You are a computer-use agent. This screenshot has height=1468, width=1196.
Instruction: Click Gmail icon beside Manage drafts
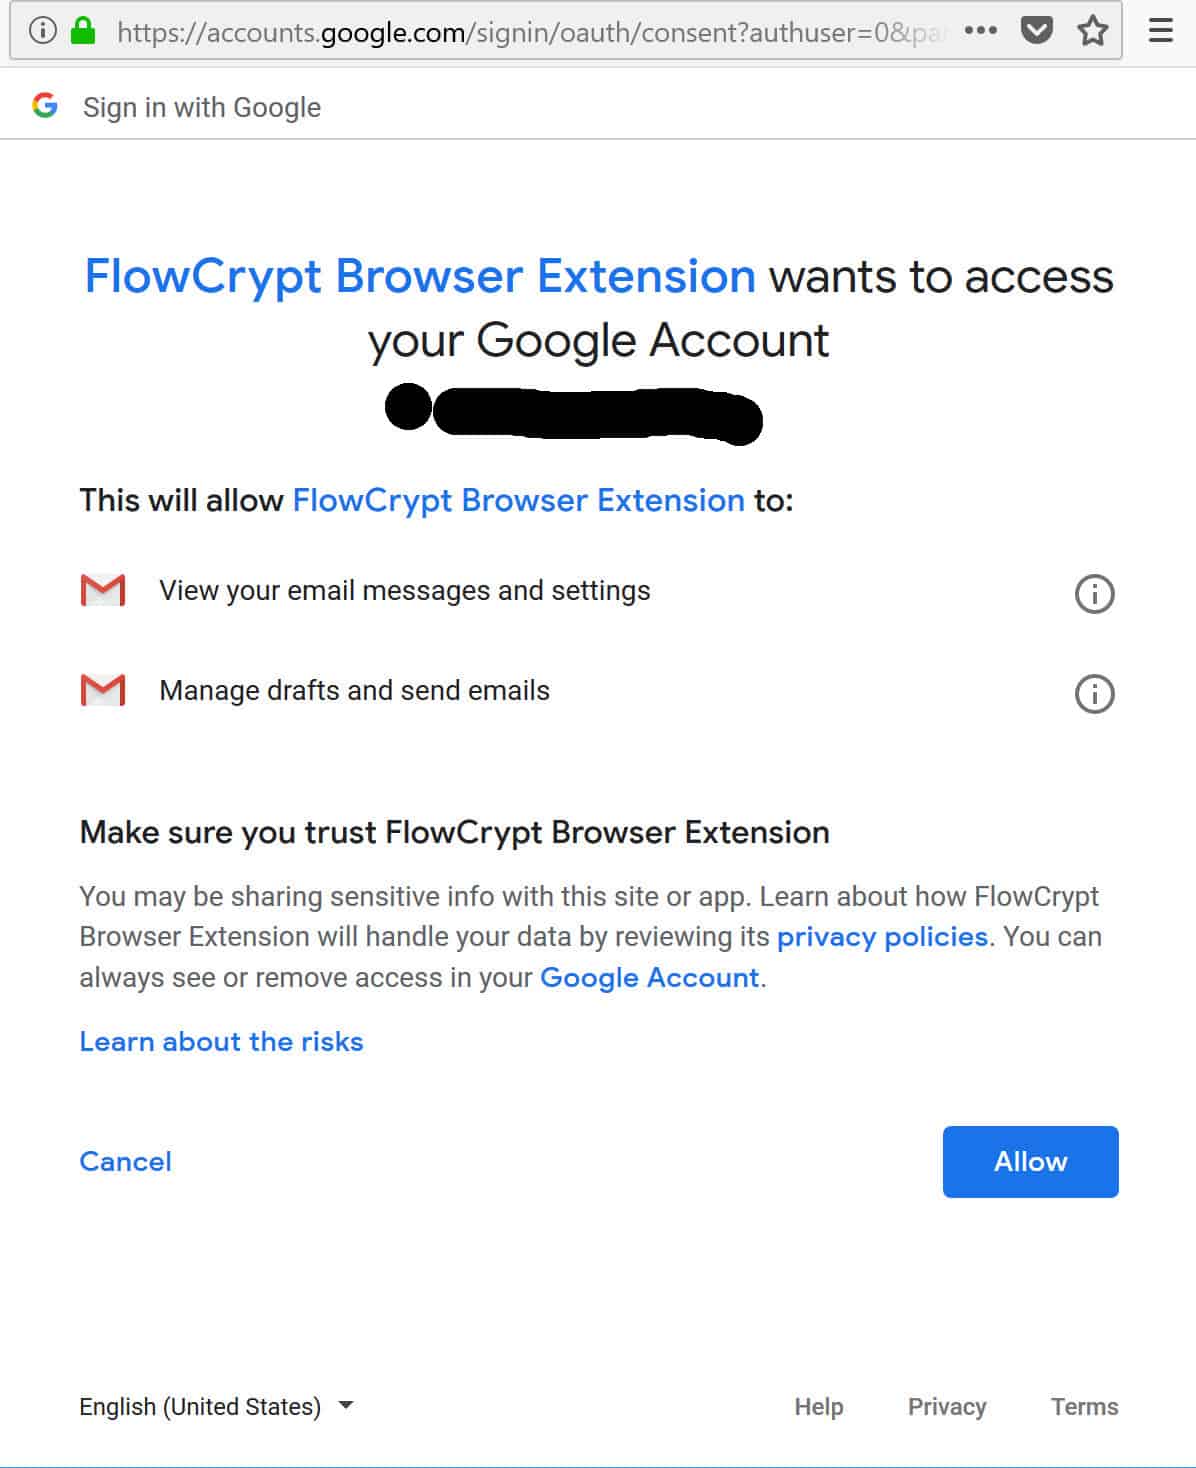tap(103, 690)
